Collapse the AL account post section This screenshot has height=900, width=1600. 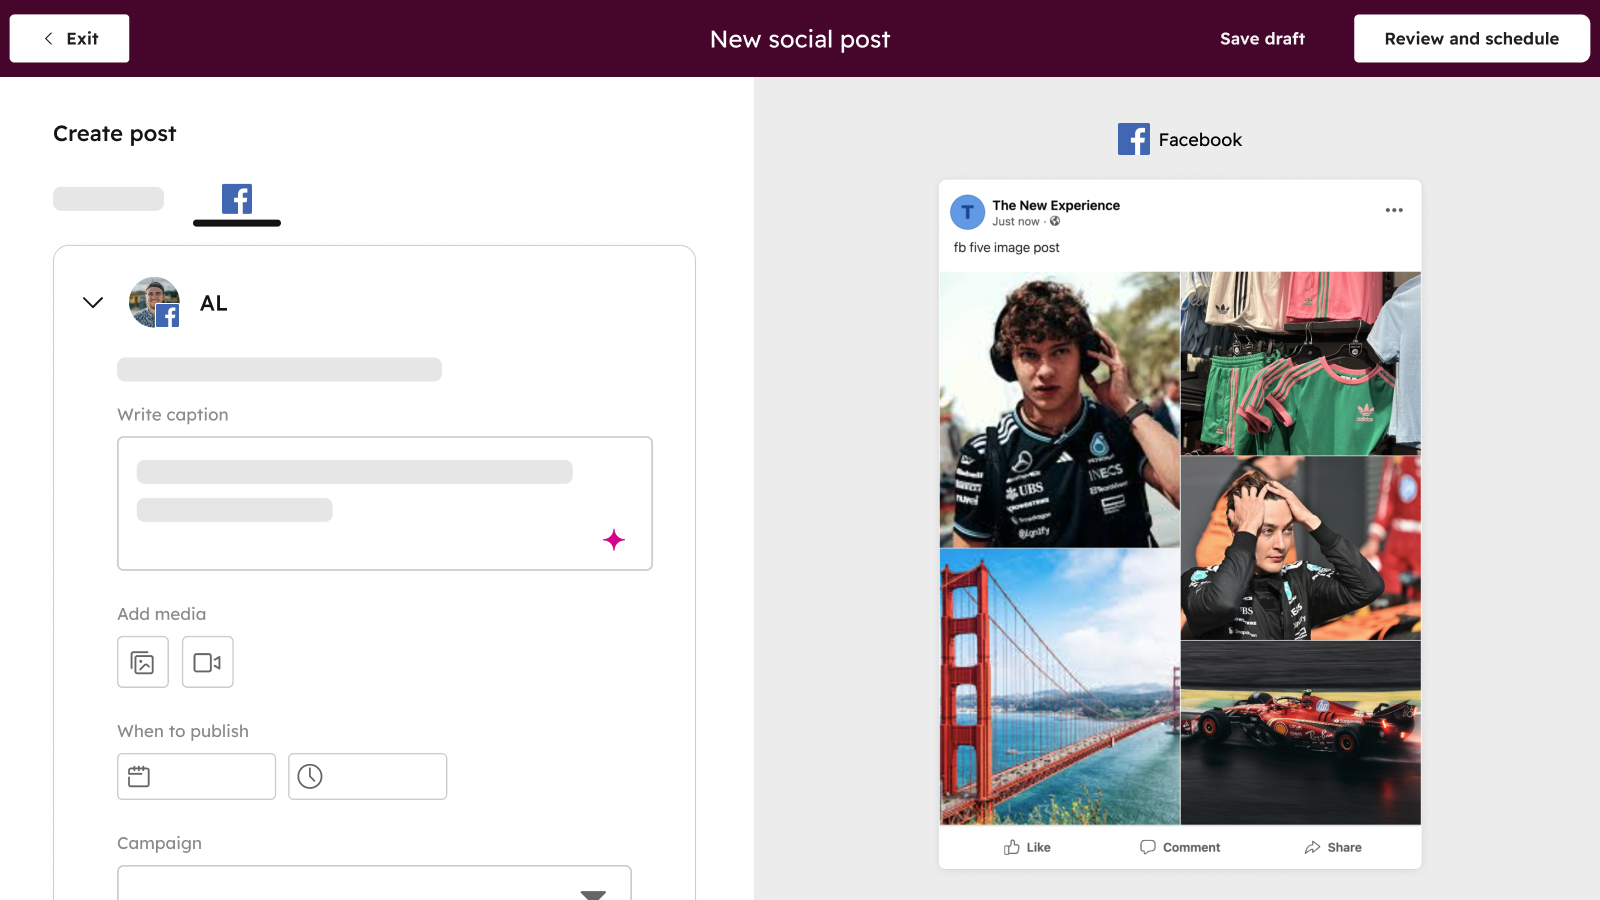pos(92,302)
